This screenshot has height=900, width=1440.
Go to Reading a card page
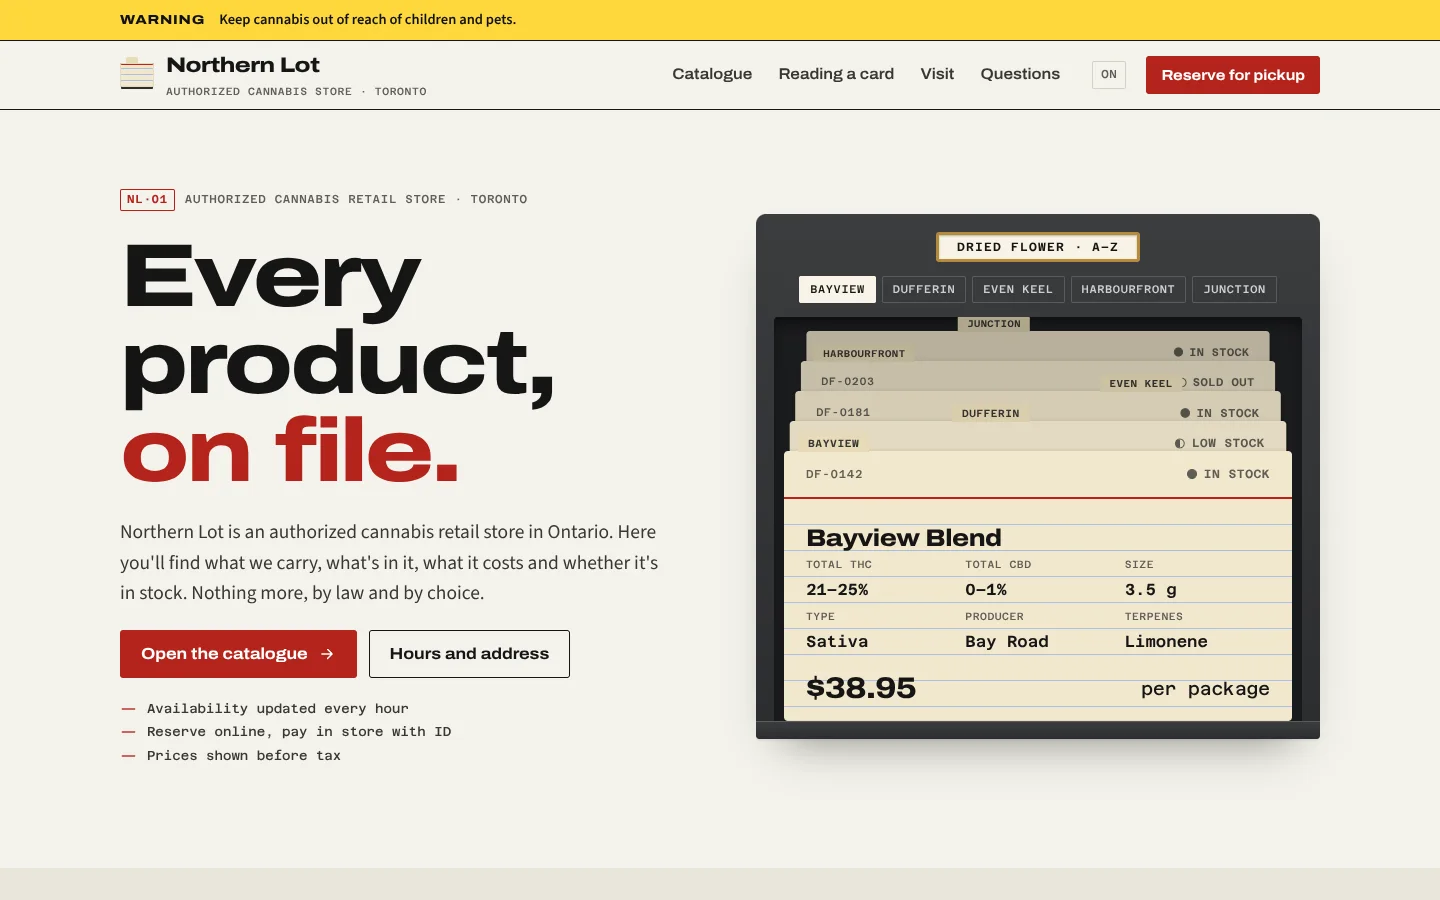point(836,74)
